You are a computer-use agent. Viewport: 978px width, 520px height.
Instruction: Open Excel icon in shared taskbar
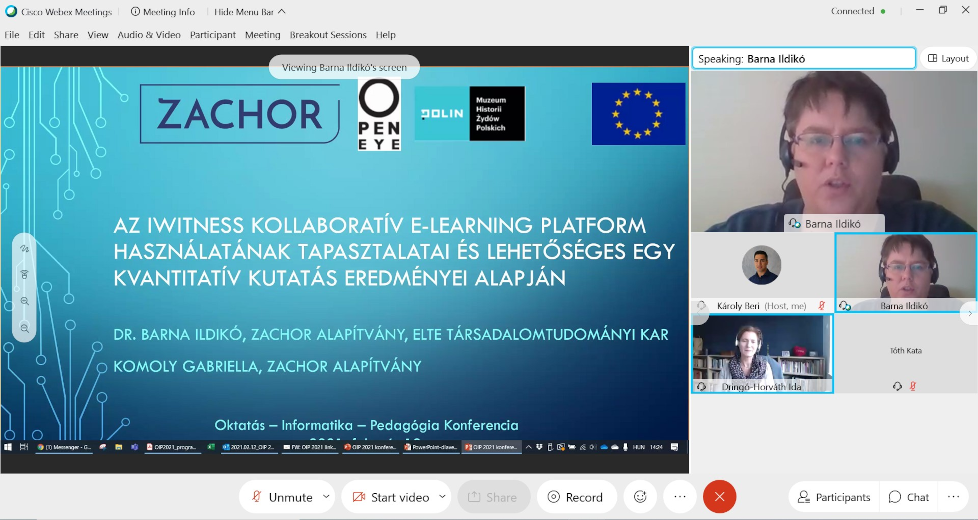pyautogui.click(x=211, y=447)
